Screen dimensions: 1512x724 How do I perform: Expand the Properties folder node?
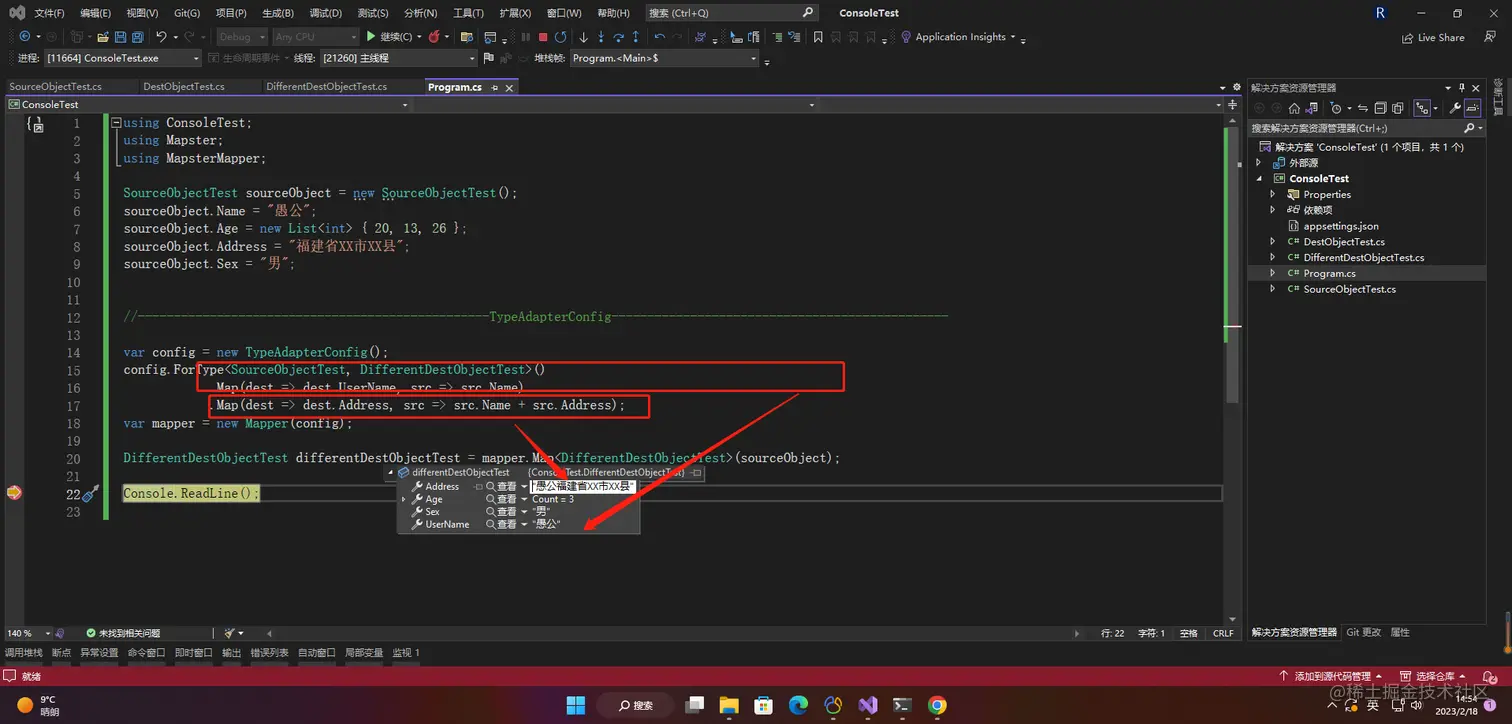(x=1273, y=194)
